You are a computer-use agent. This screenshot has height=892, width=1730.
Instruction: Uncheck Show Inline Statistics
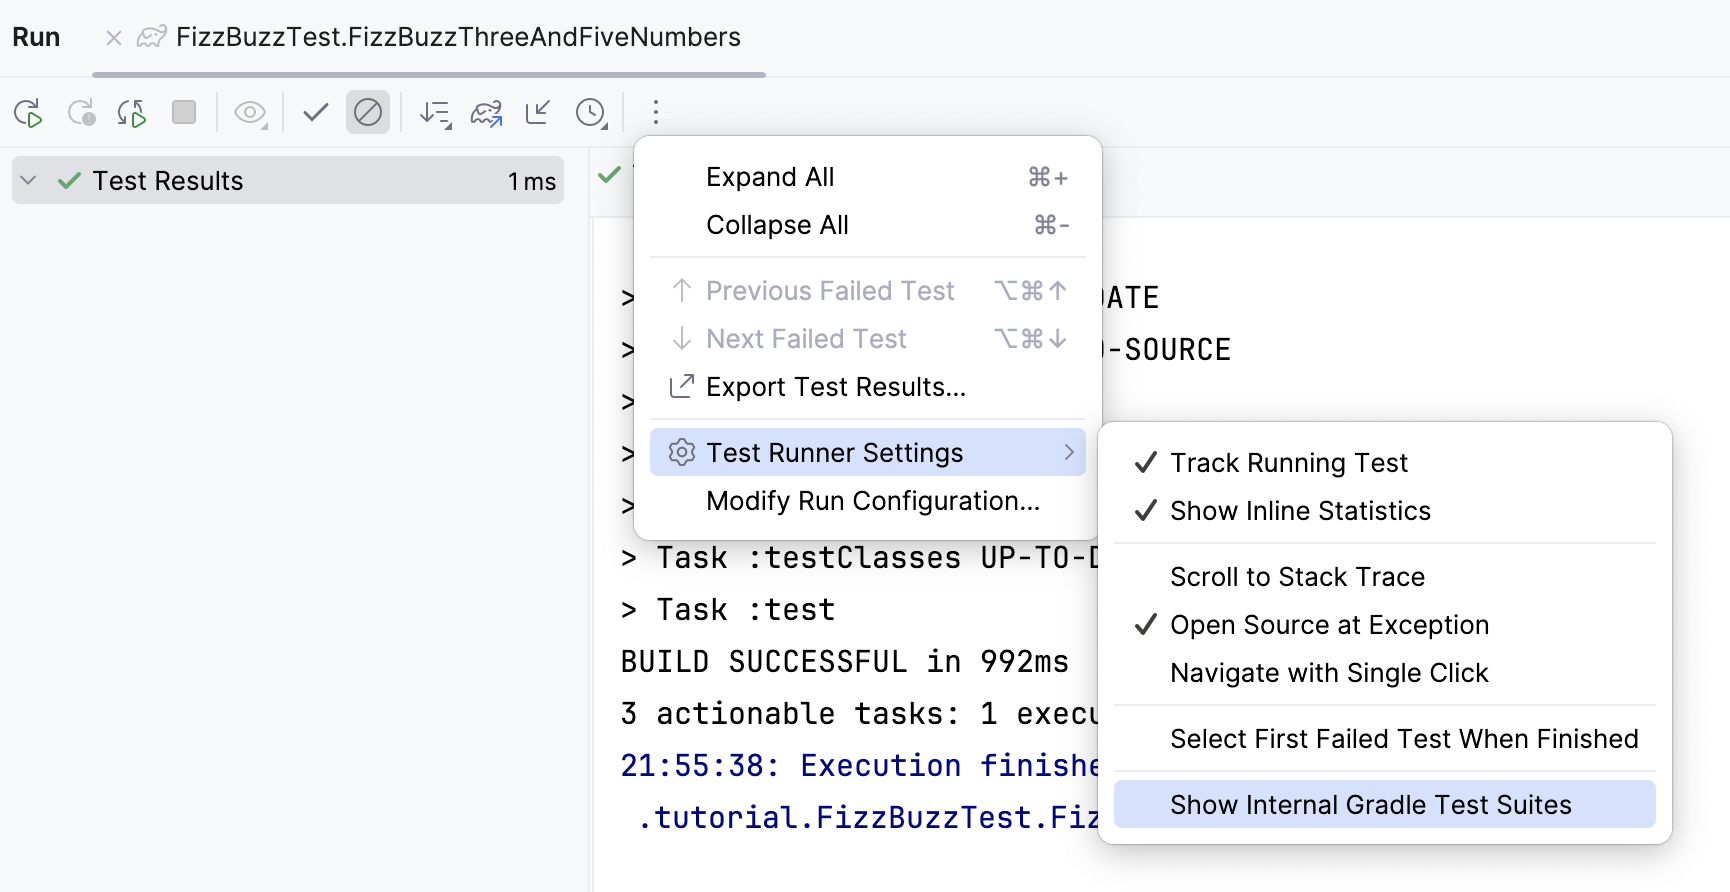(1300, 511)
